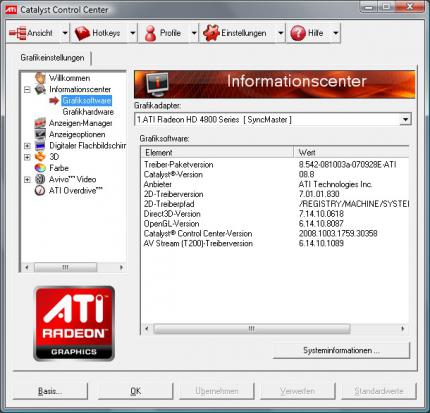Screen dimensions: 430x413
Task: Click the tree panel horizontal scrollbar thumb
Action: click(x=65, y=267)
